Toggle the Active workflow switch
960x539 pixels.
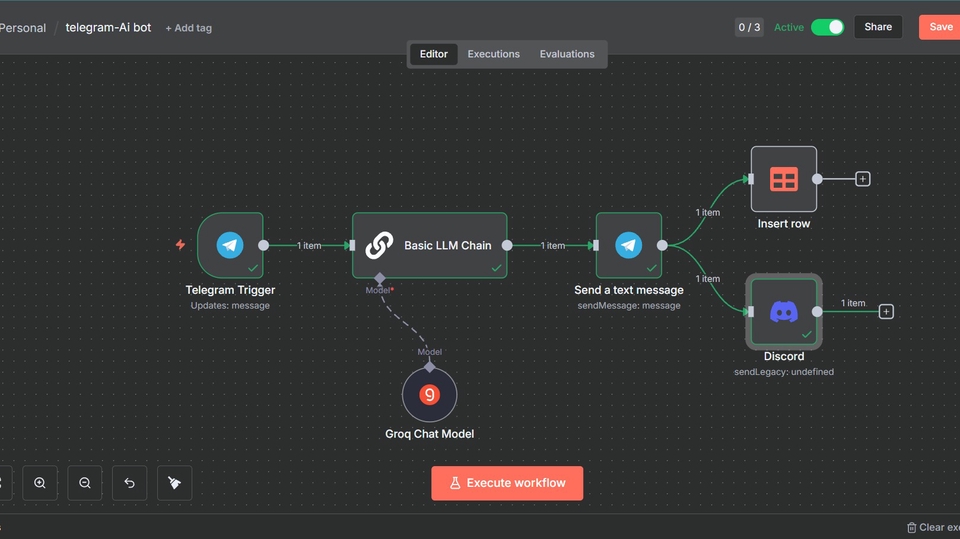(827, 27)
